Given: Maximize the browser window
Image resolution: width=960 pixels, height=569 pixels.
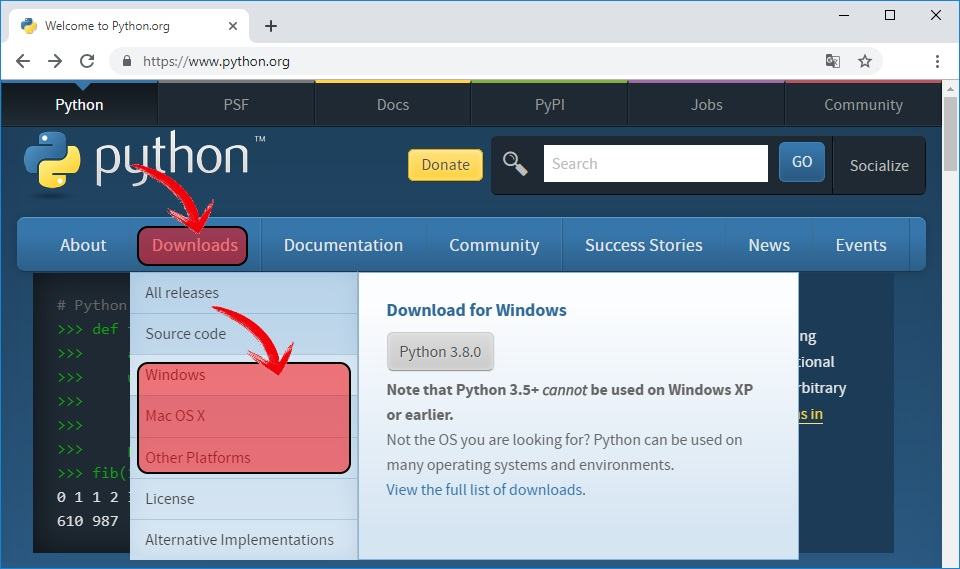Looking at the screenshot, I should coord(890,15).
